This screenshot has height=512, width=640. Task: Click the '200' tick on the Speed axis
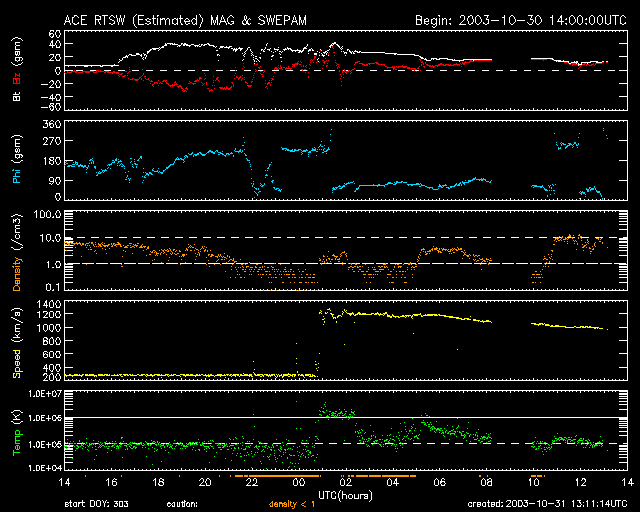(x=52, y=377)
